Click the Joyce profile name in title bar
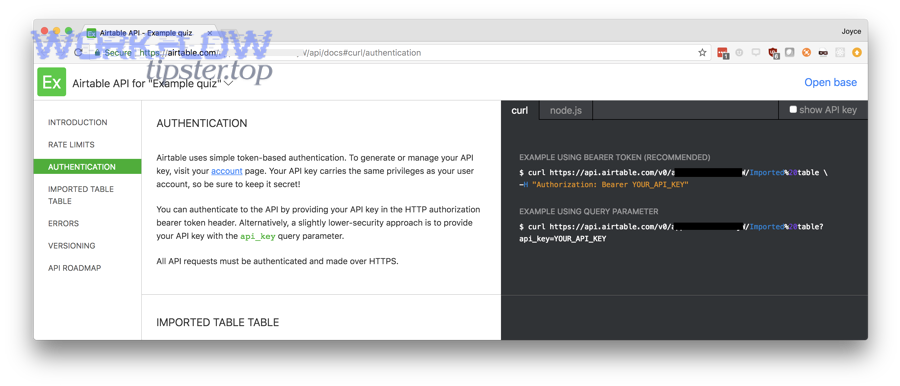The width and height of the screenshot is (900, 386). [850, 32]
